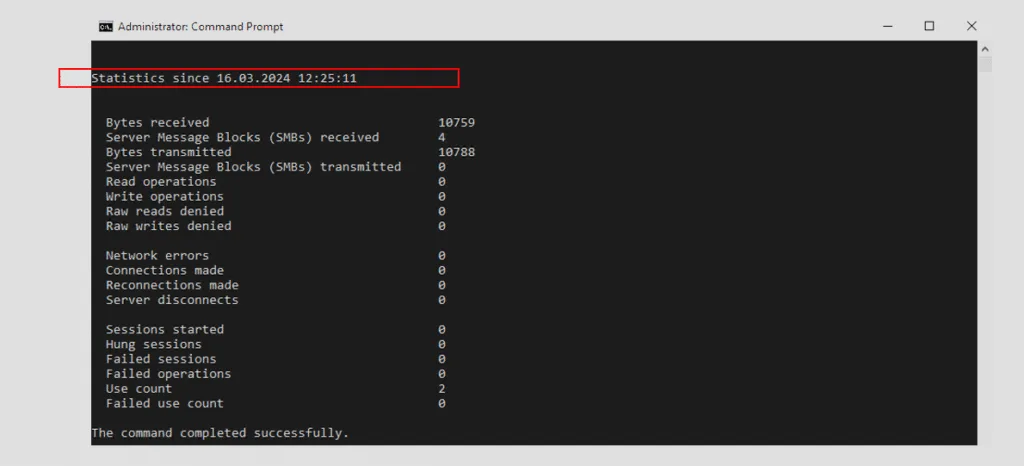Click the 10788 bytes transmitted value
Viewport: 1024px width, 466px height.
pyautogui.click(x=456, y=152)
